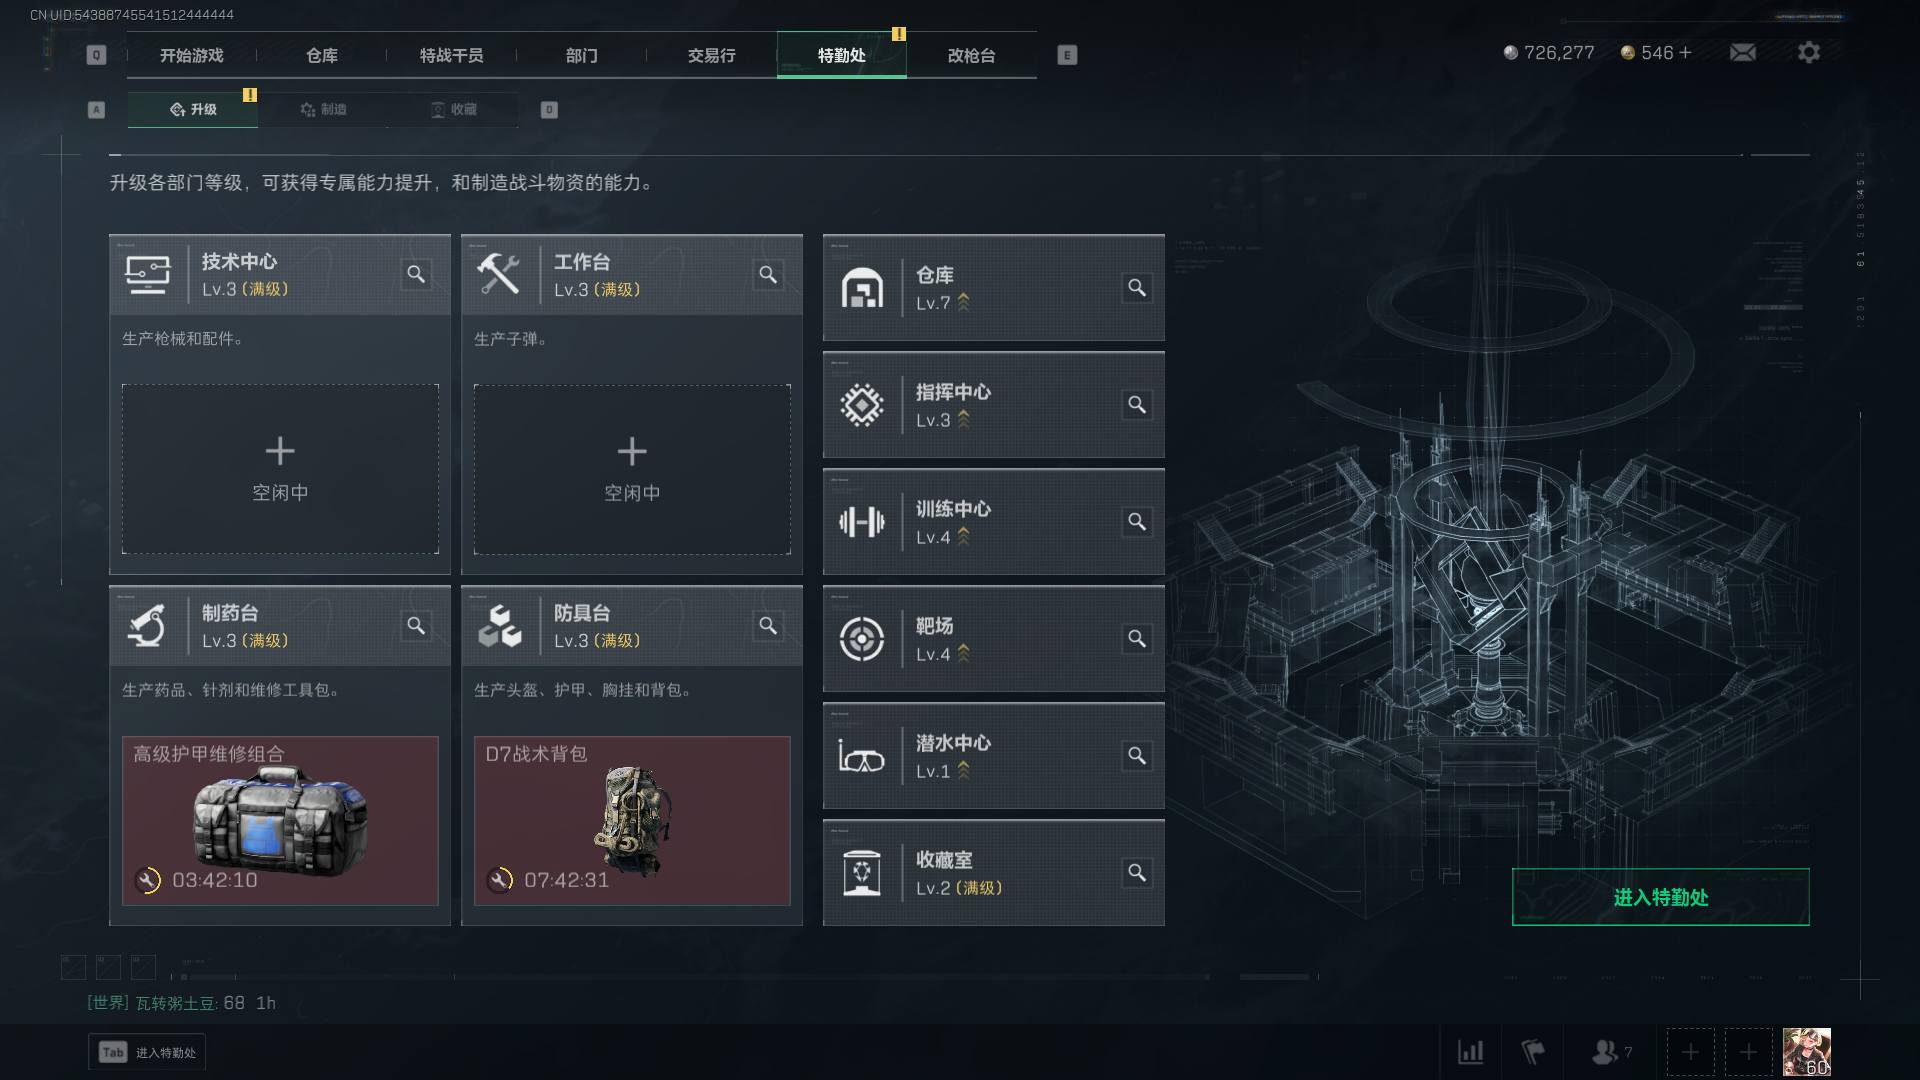This screenshot has height=1080, width=1920.
Task: Open the 改枪台 tab
Action: [971, 55]
